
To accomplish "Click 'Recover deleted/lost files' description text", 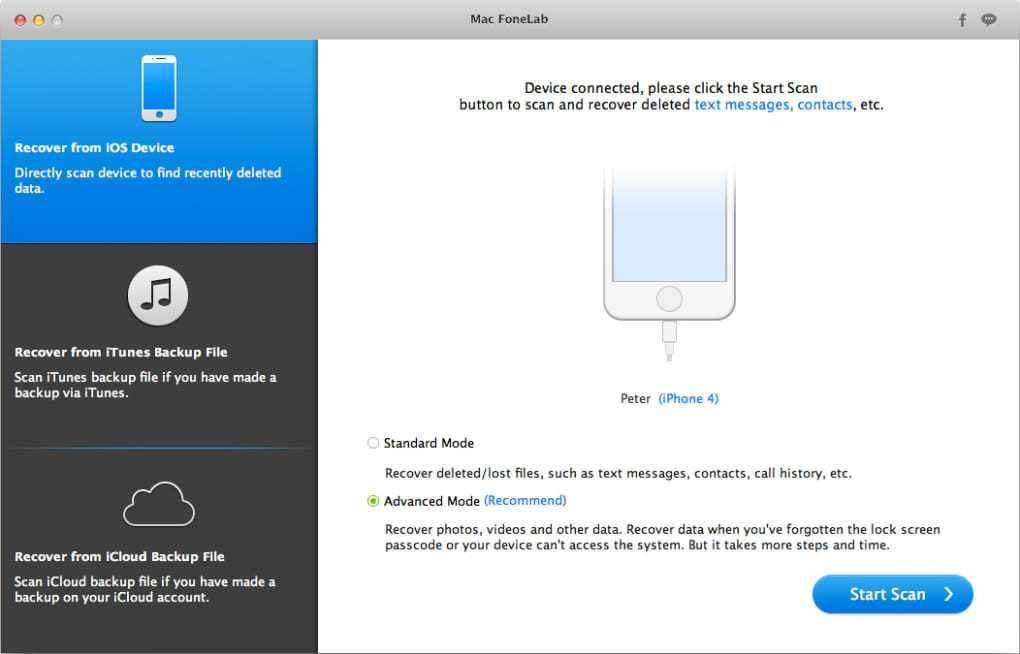I will [x=618, y=473].
